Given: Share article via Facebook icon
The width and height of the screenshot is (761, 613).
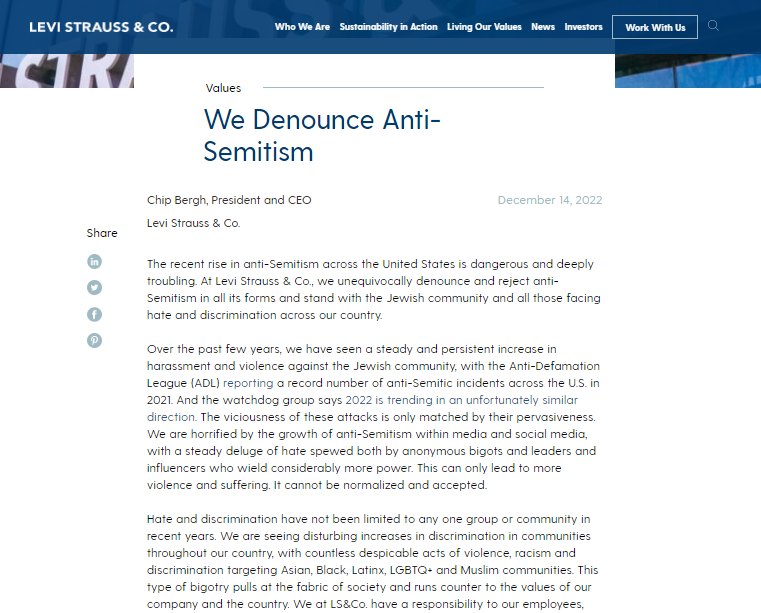Looking at the screenshot, I should coord(95,315).
